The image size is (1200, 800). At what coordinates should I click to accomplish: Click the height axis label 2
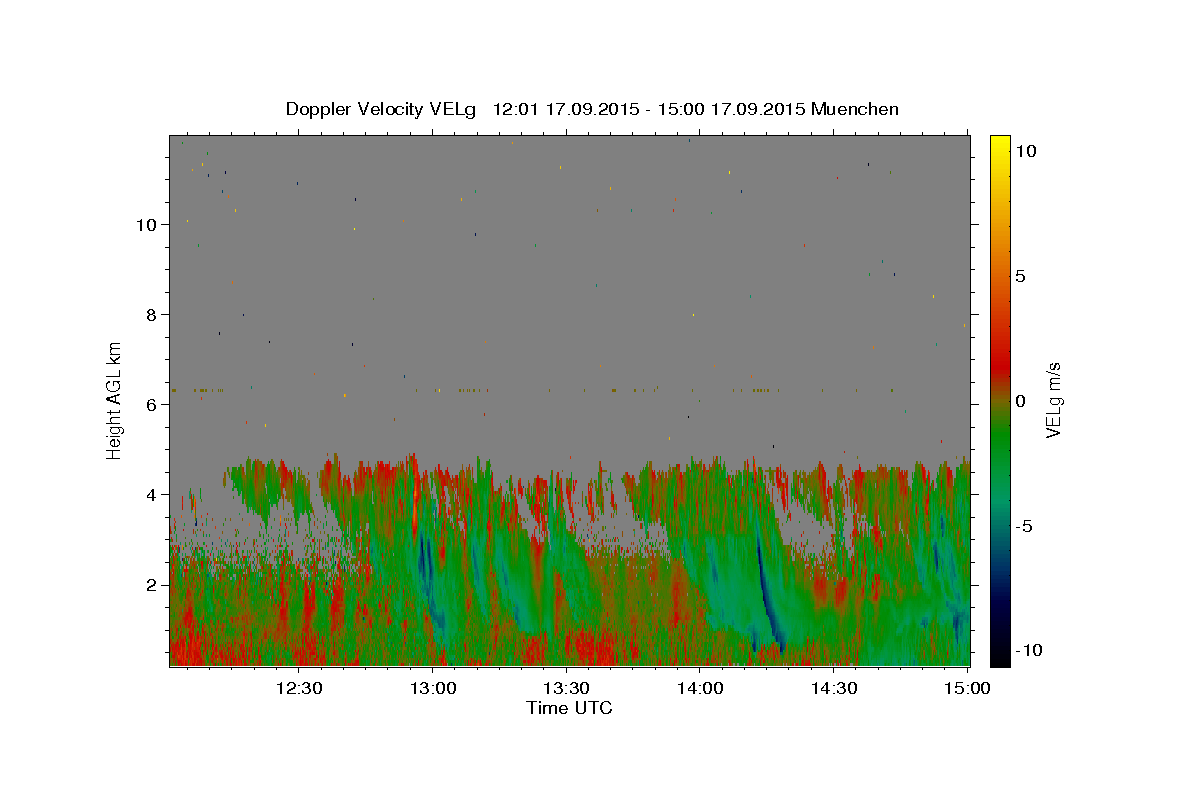152,584
